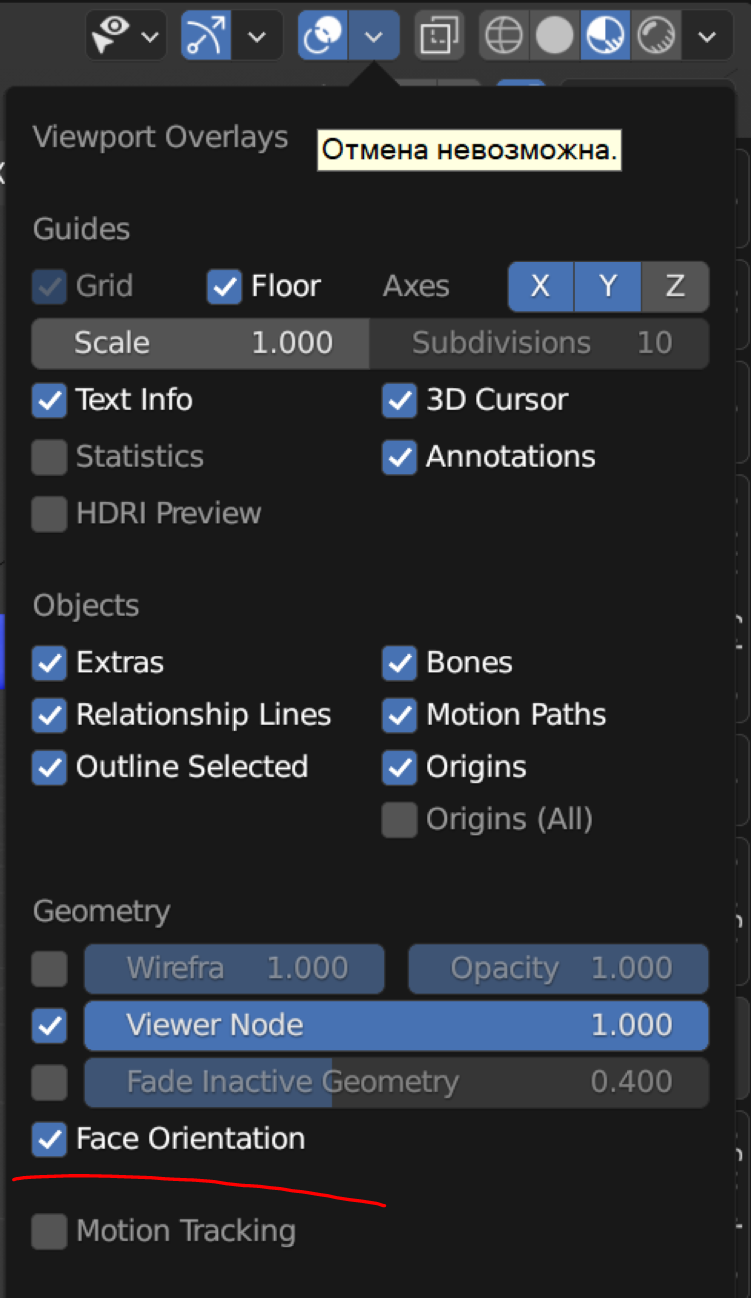
Task: Enable the Statistics checkbox
Action: [49, 457]
